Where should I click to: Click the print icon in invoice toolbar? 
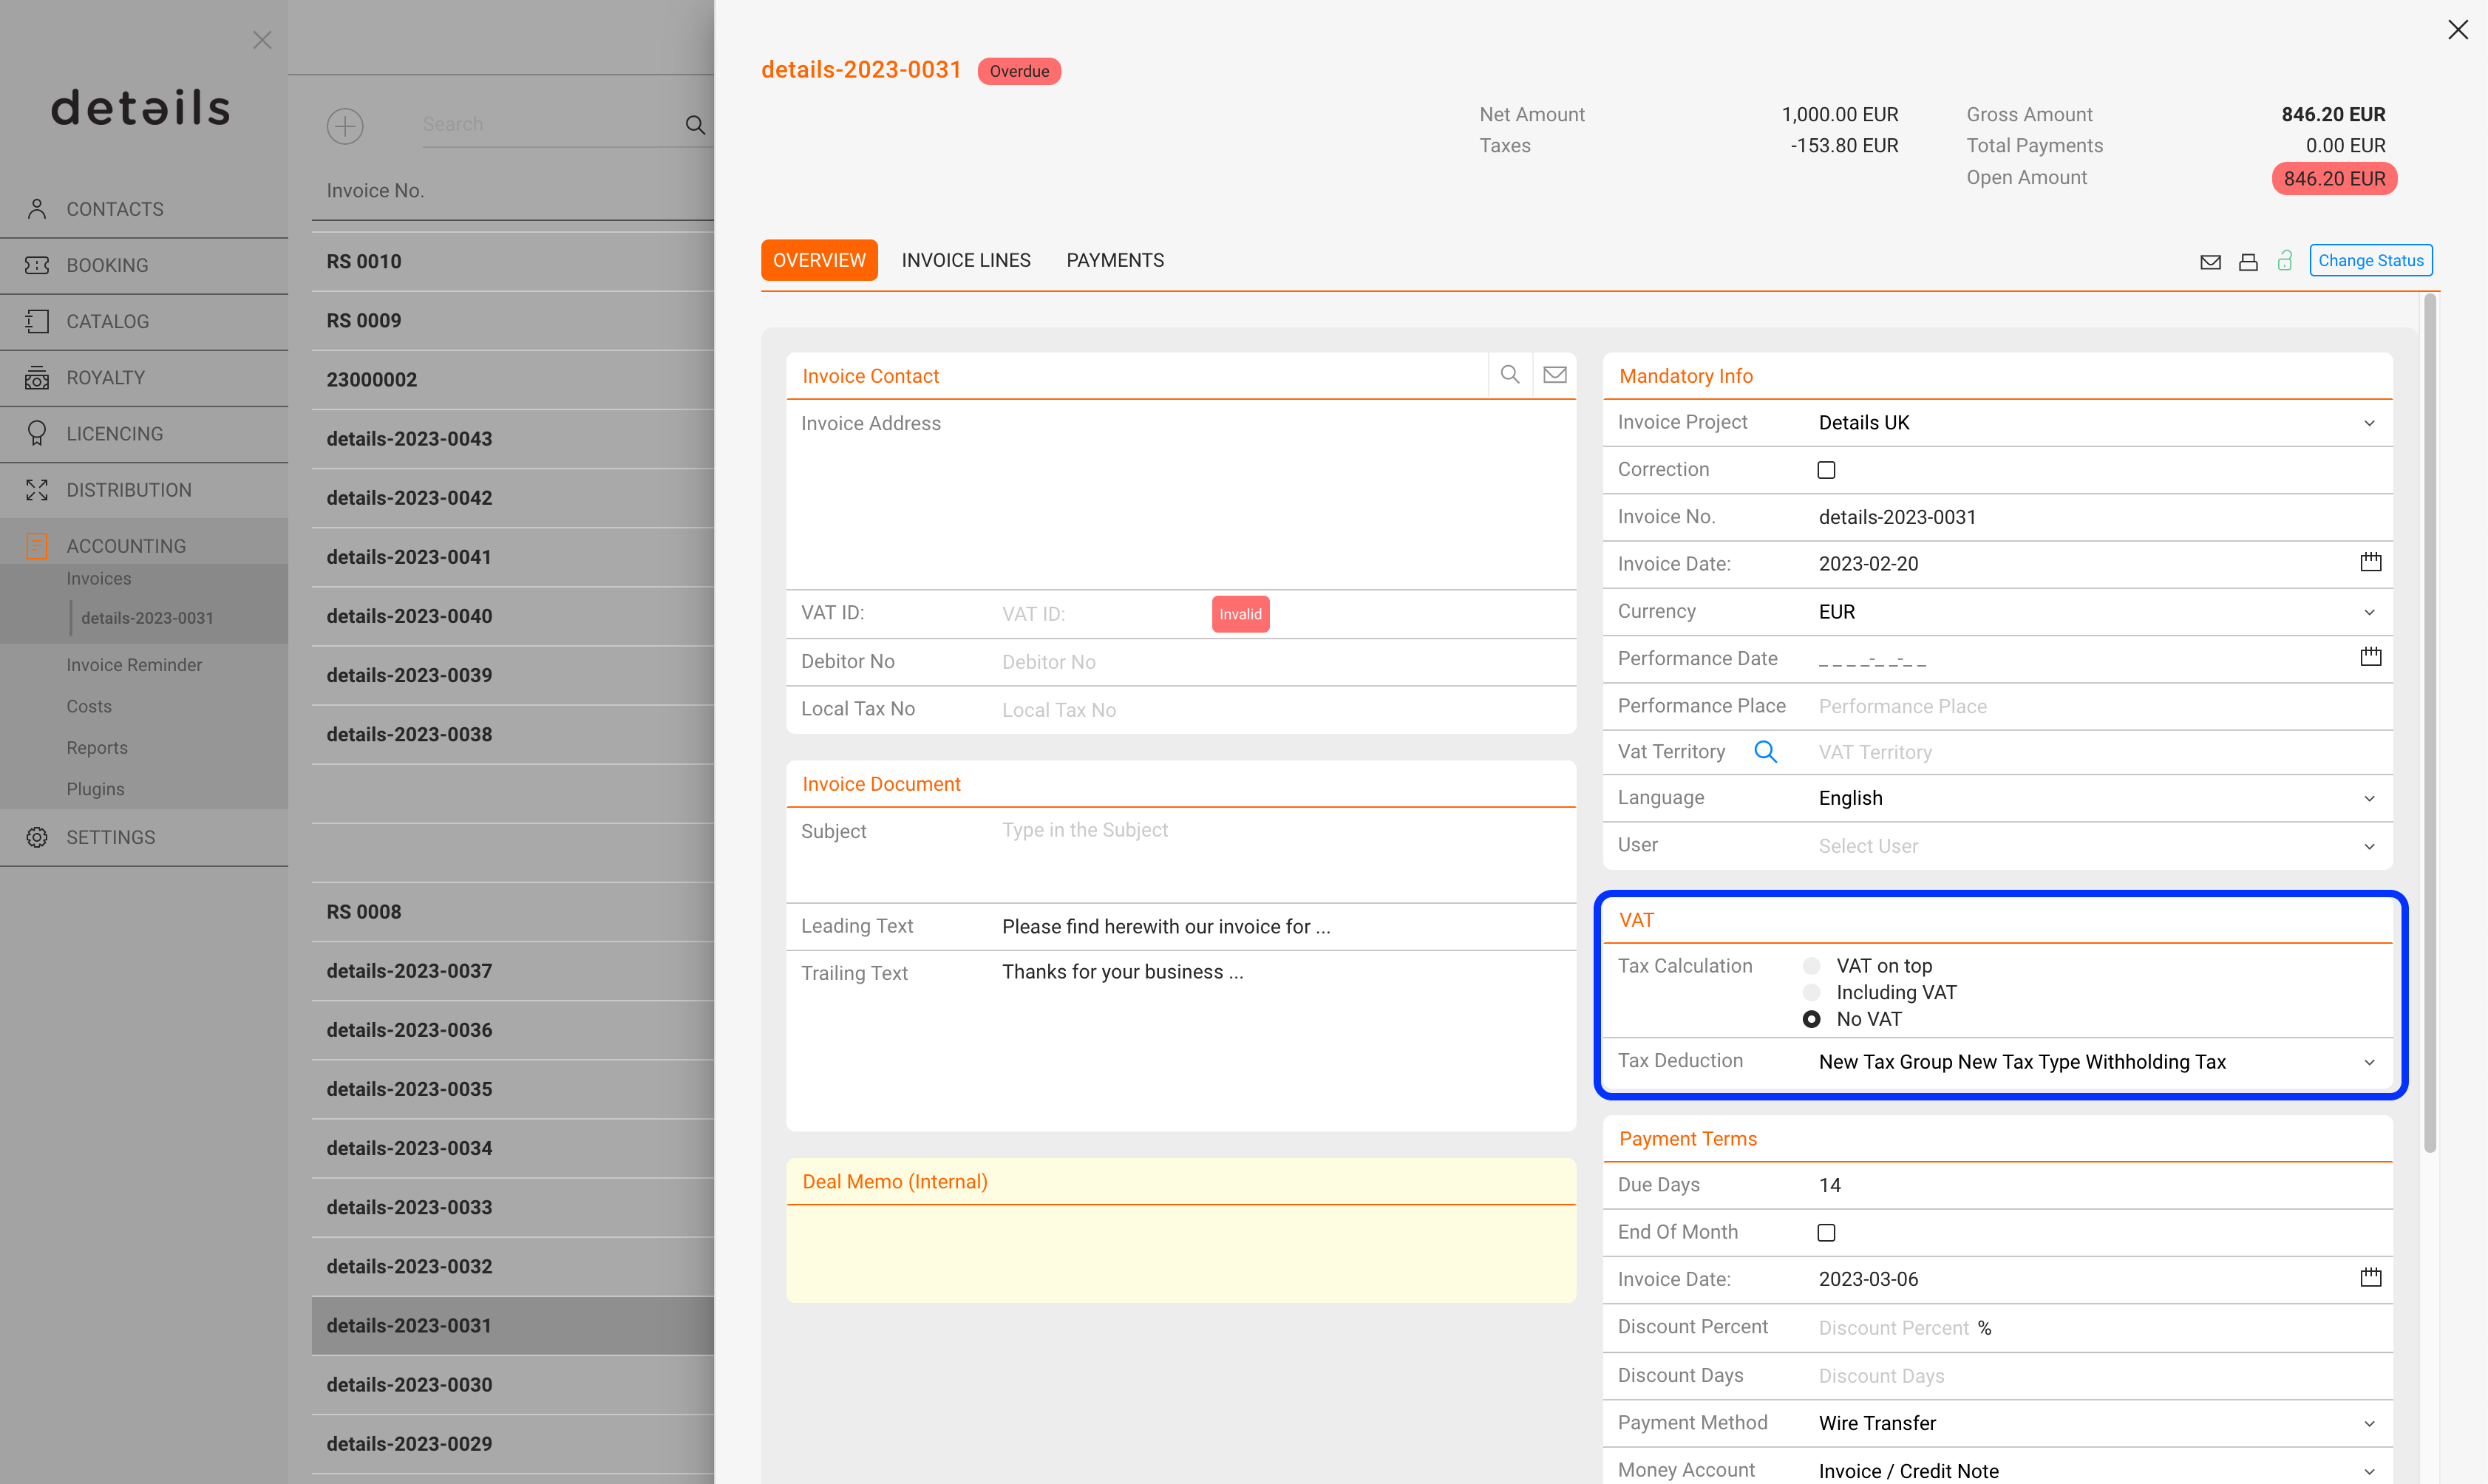2248,262
